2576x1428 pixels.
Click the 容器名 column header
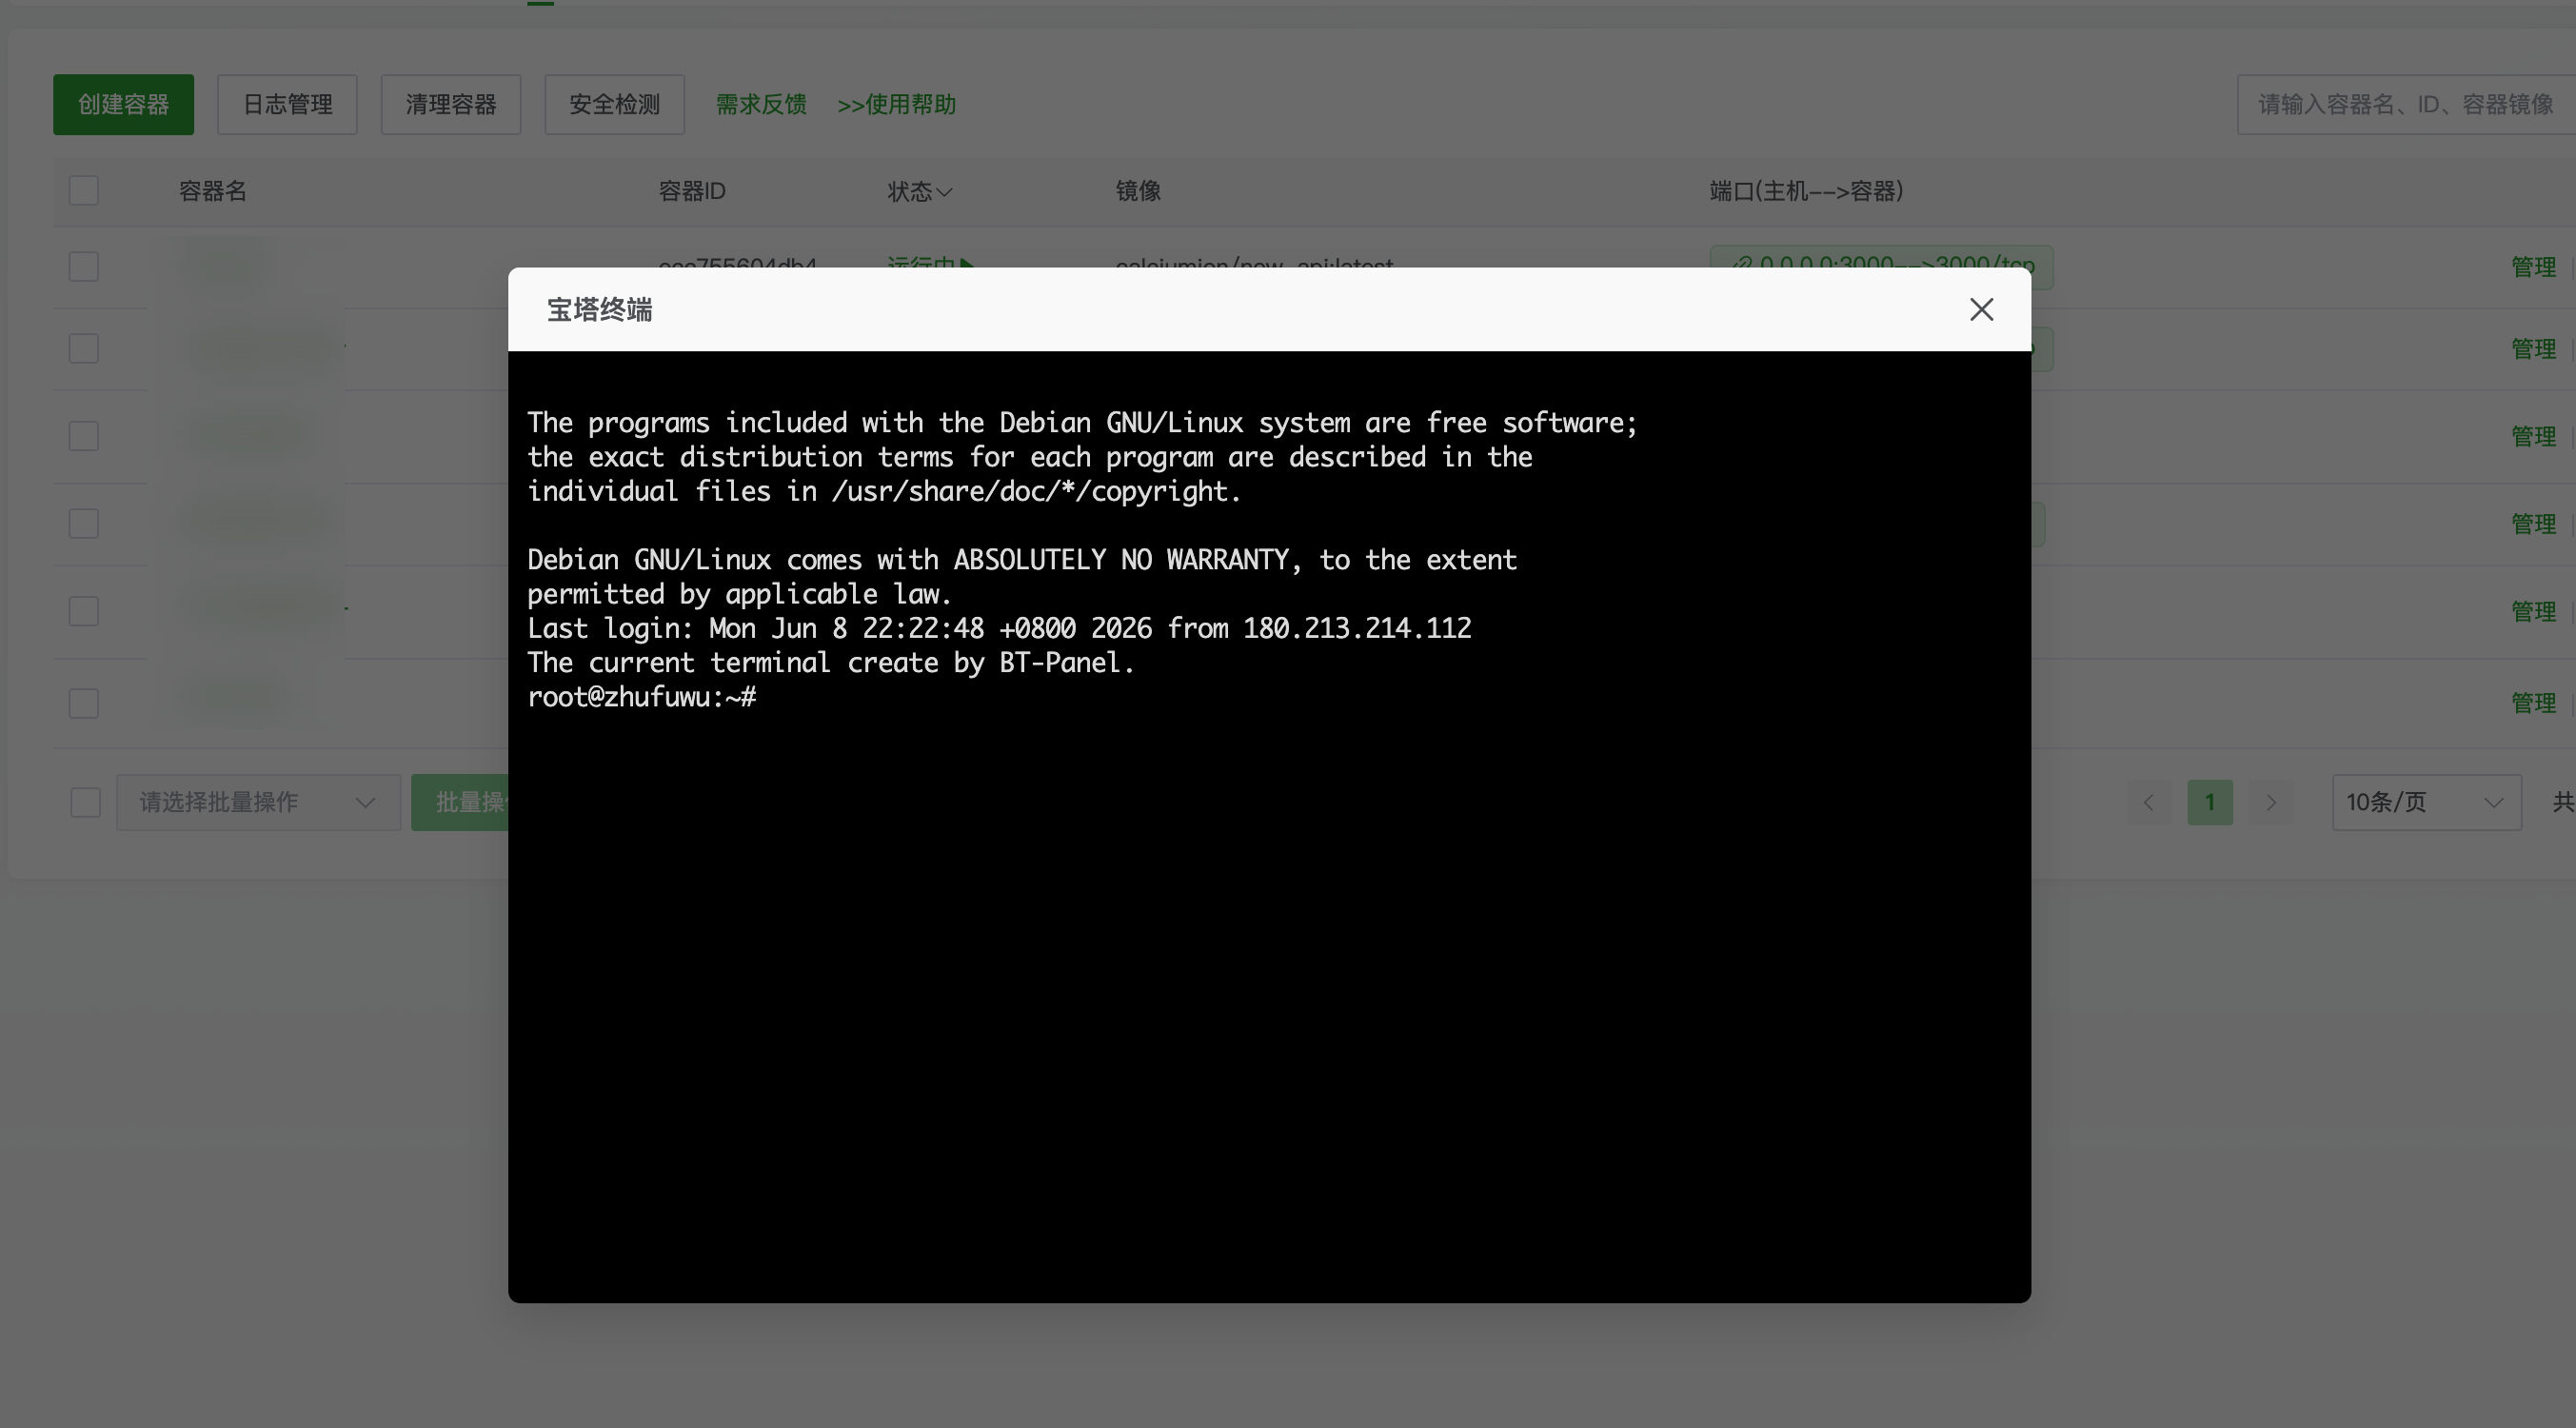pos(212,191)
